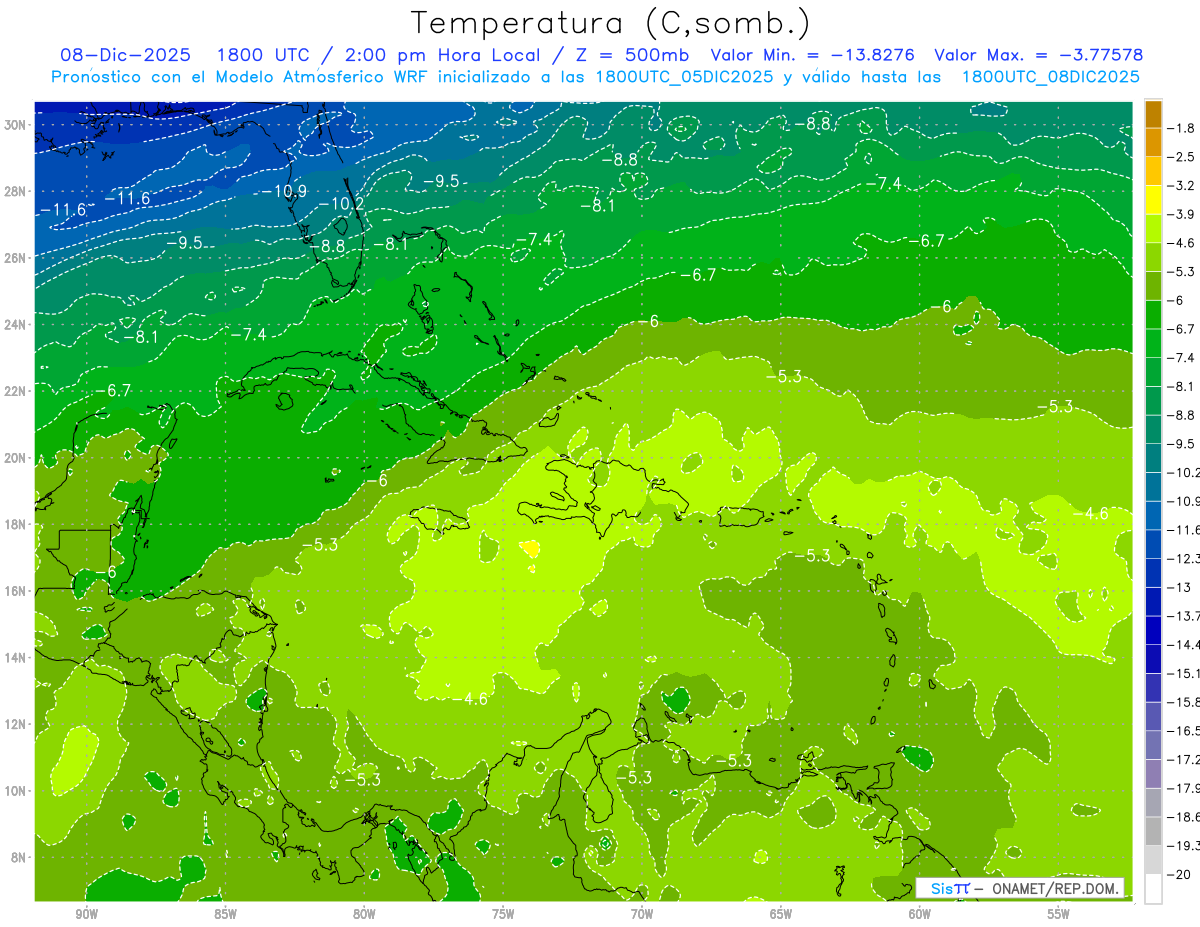Select the 8N latitude axis label
The width and height of the screenshot is (1200, 927).
[19, 858]
